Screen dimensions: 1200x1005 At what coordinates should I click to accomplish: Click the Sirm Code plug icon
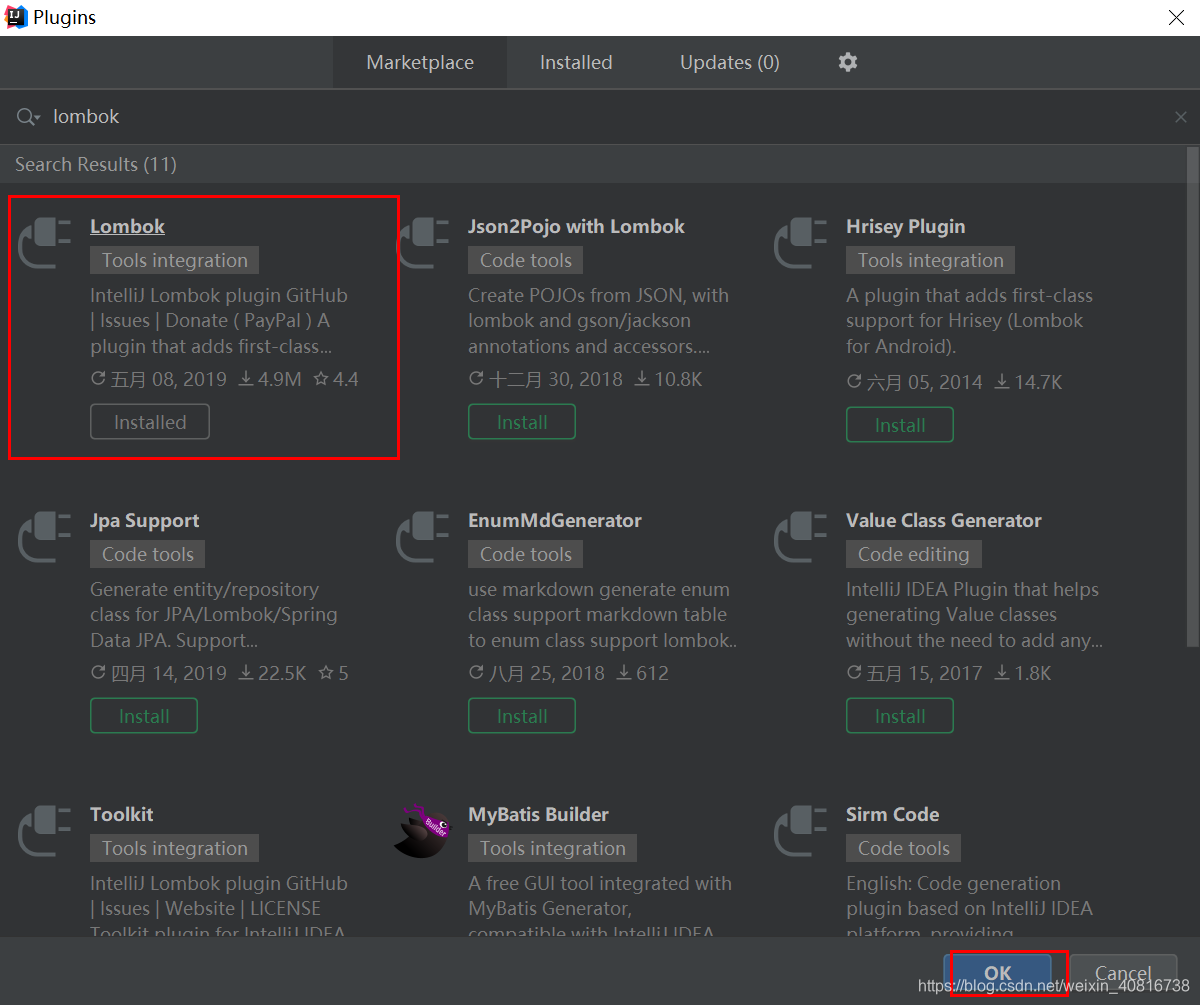(802, 832)
